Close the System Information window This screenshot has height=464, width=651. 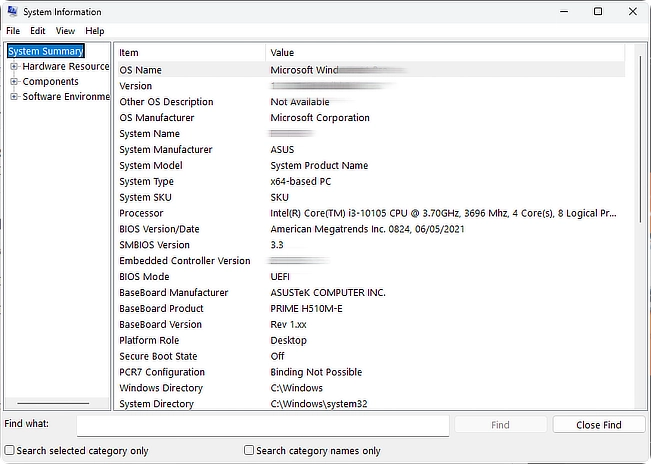tap(632, 11)
